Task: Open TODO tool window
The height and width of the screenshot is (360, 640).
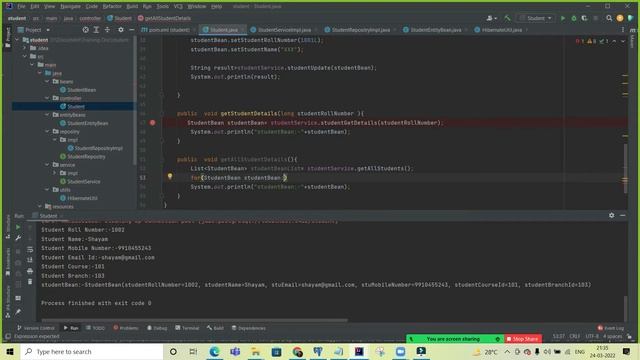Action: pyautogui.click(x=96, y=328)
